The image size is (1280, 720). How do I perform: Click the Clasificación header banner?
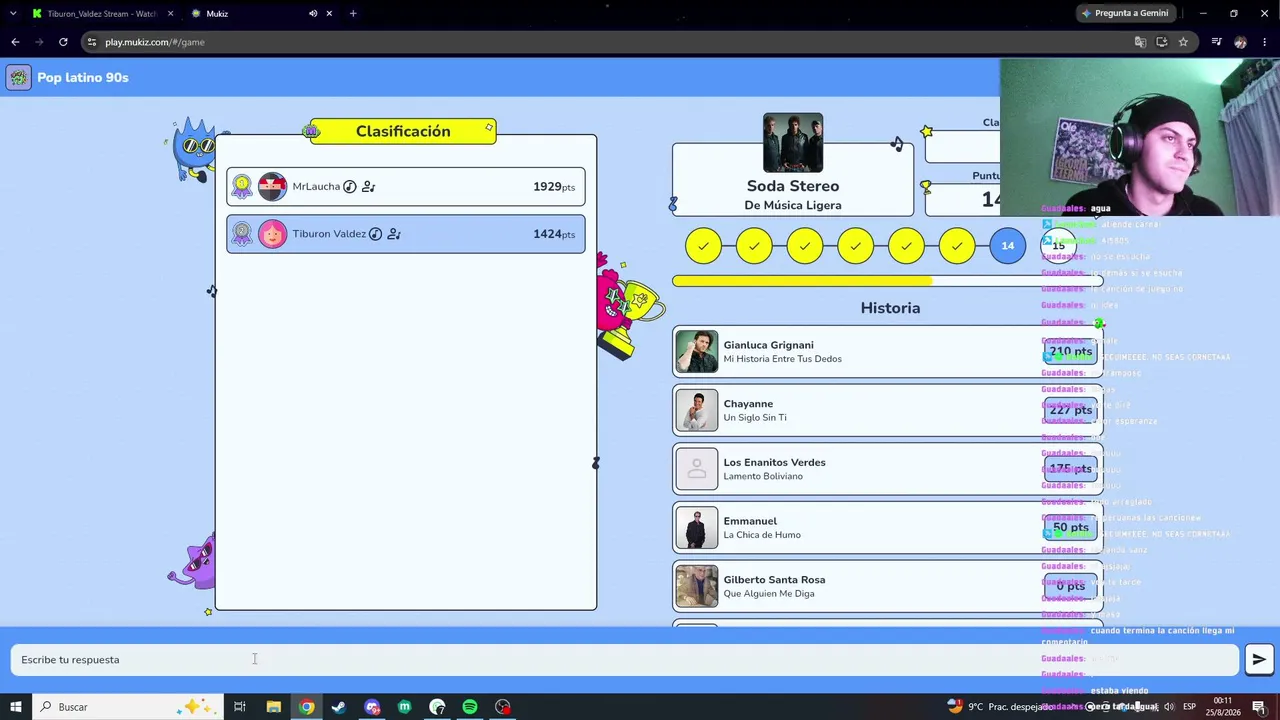coord(403,131)
